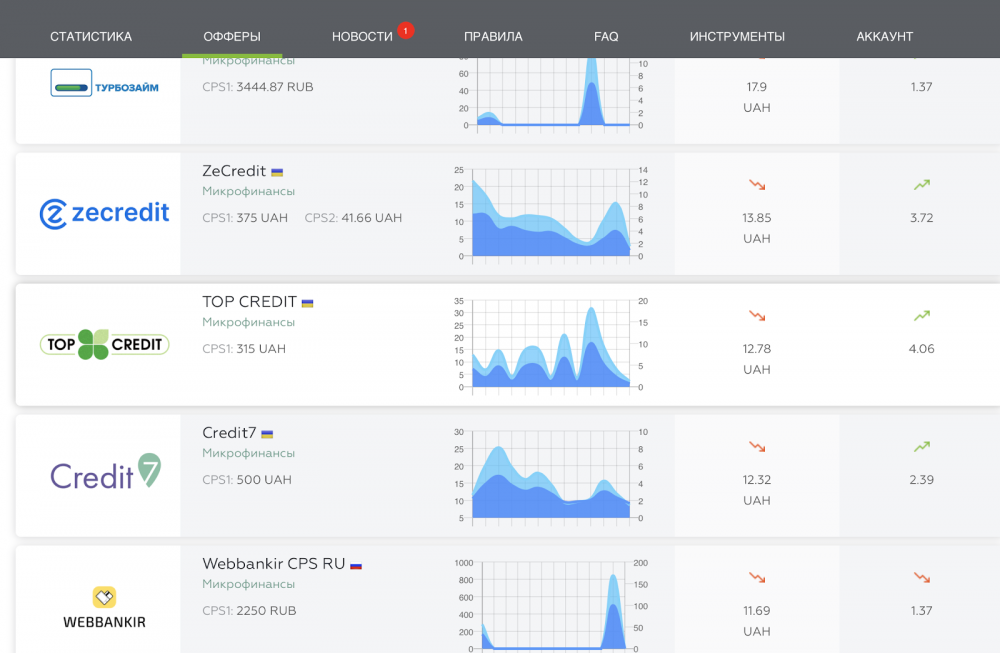Click the 1.37 value in Турбозайм row
Screen dimensions: 1000x653
[x=922, y=87]
